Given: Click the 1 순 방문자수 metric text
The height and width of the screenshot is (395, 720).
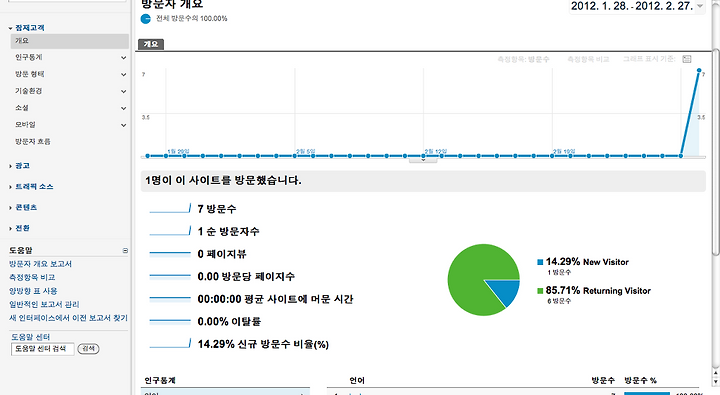Looking at the screenshot, I should click(x=228, y=231).
